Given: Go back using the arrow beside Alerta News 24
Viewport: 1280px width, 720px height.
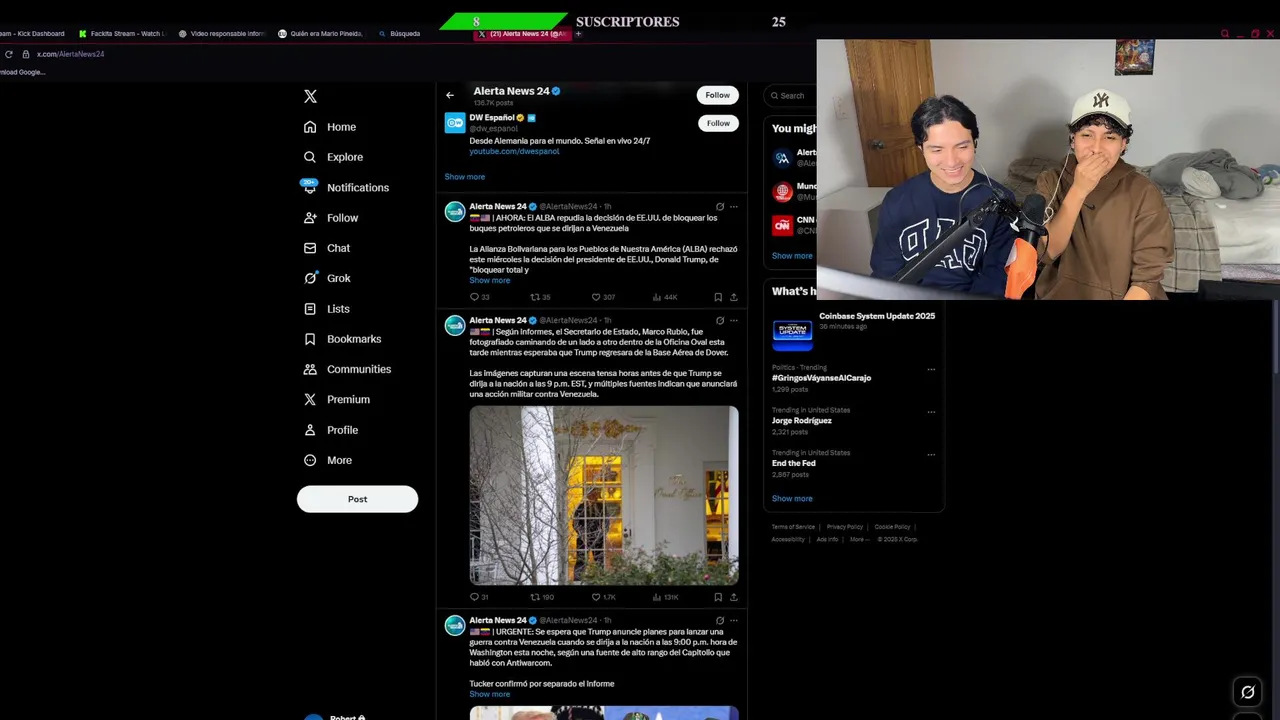Looking at the screenshot, I should point(450,95).
